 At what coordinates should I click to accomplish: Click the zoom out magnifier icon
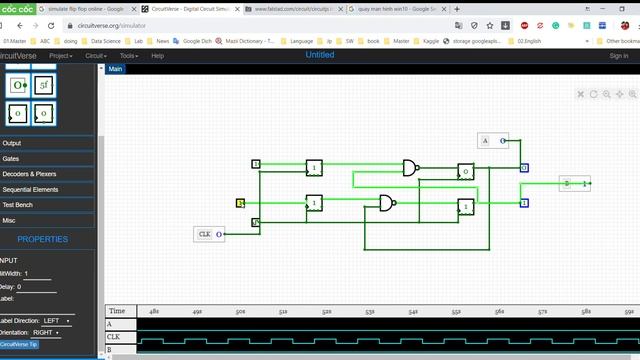pyautogui.click(x=607, y=94)
